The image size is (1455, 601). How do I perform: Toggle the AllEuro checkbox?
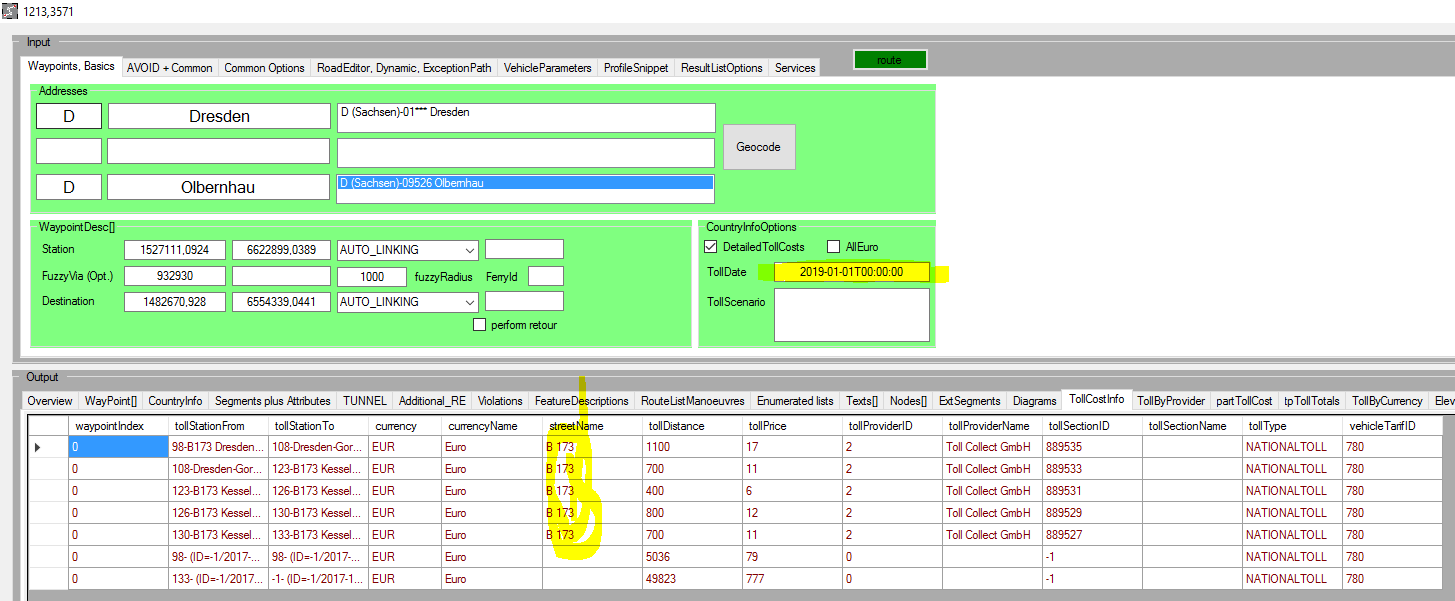click(x=834, y=247)
